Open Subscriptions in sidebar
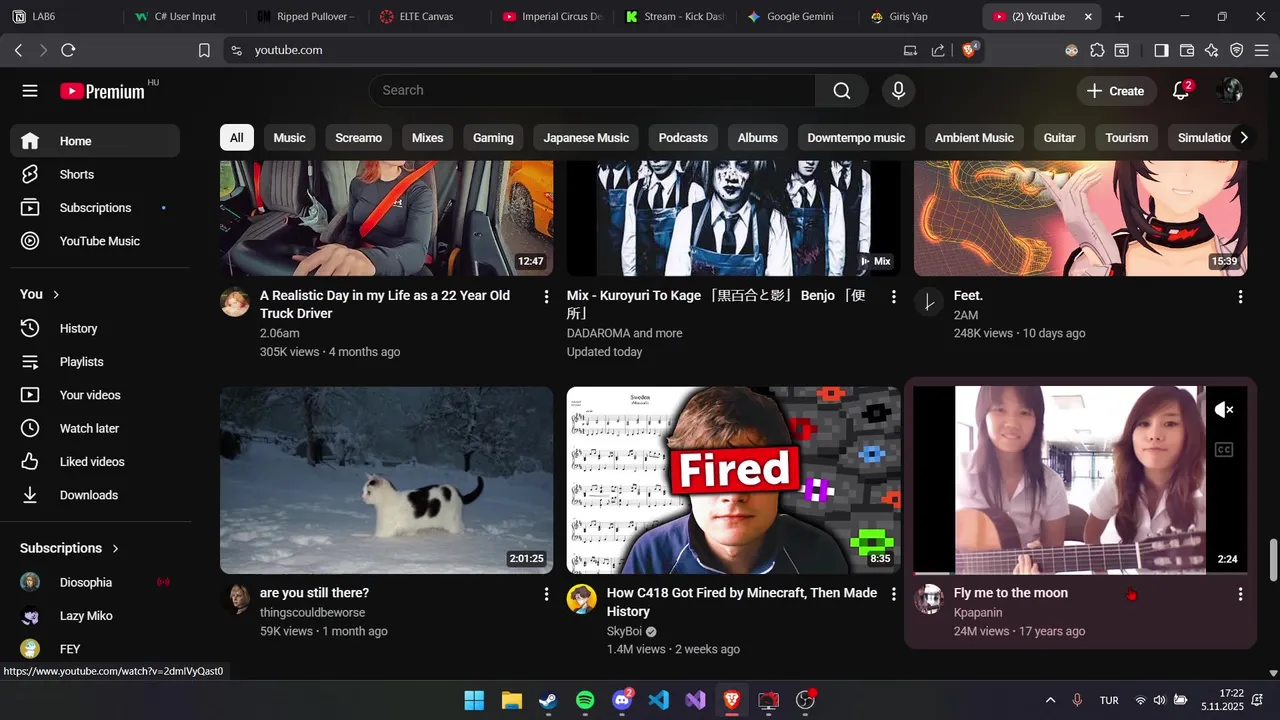The width and height of the screenshot is (1280, 720). click(95, 208)
